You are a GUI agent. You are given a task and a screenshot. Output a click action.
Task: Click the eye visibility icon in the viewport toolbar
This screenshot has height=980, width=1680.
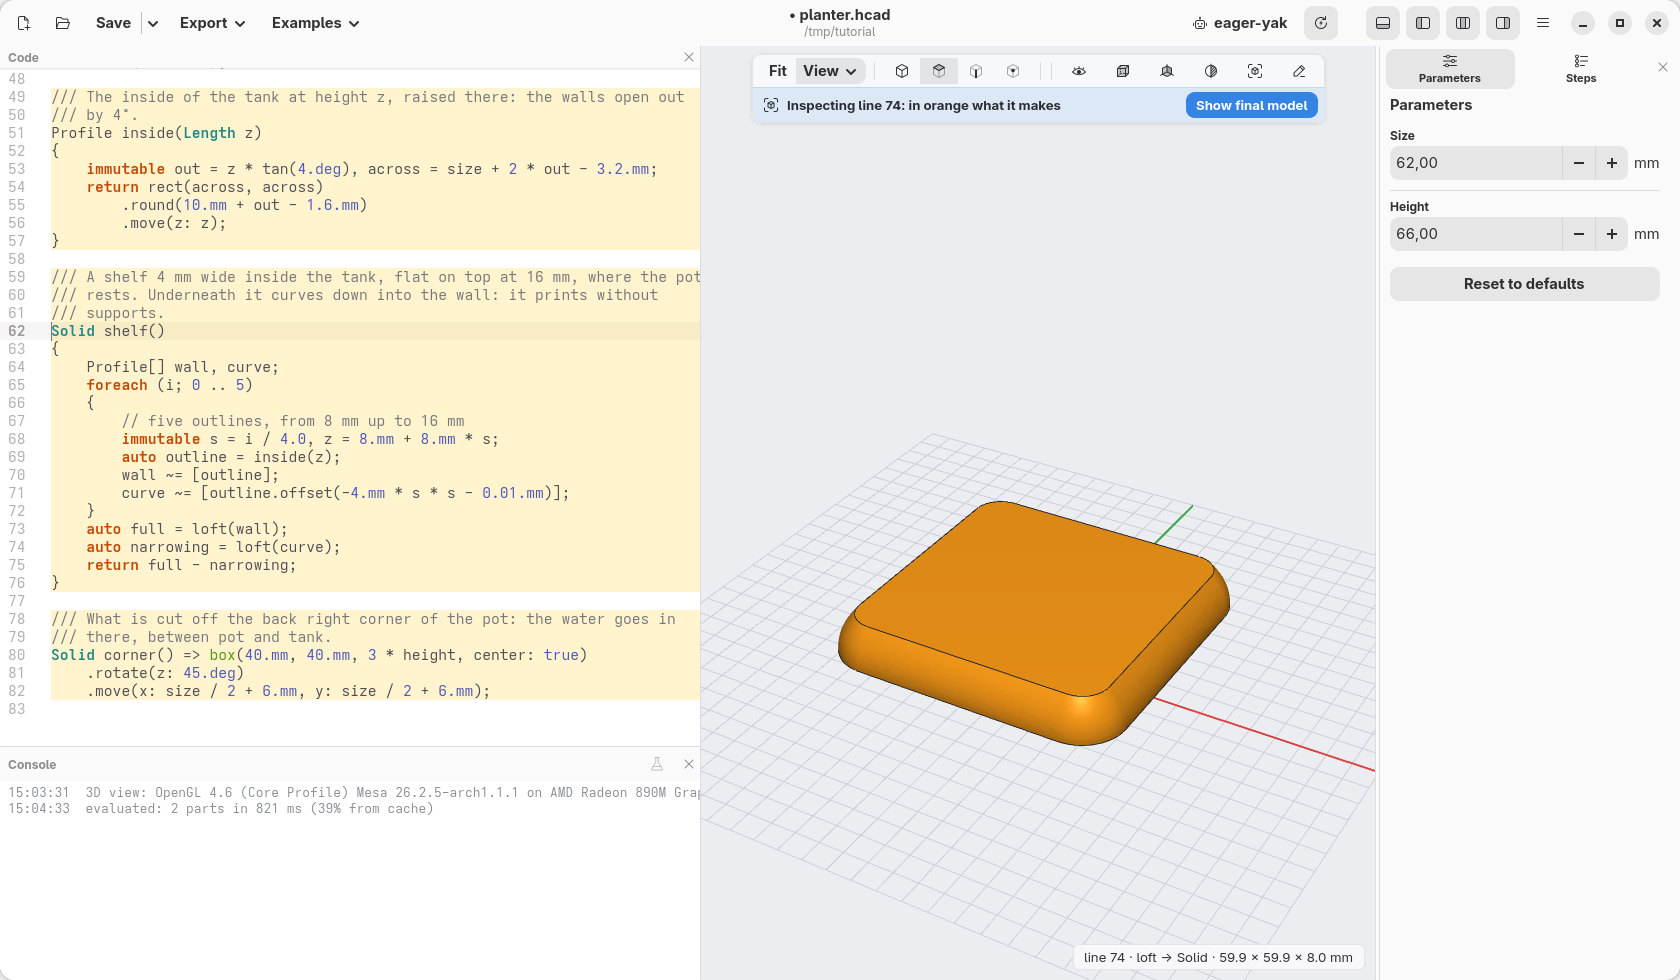1079,71
